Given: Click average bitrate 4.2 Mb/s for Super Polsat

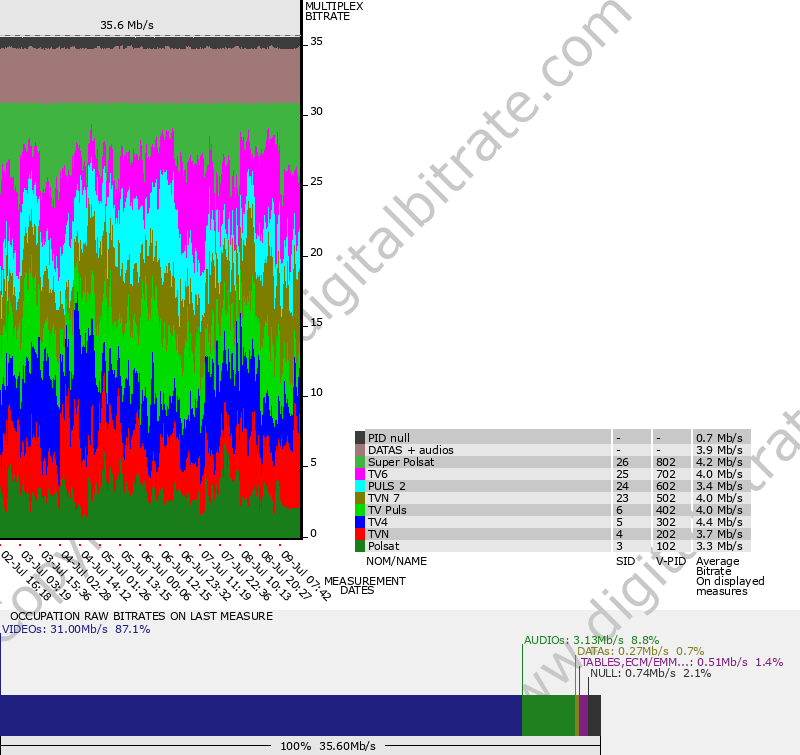Looking at the screenshot, I should [x=719, y=462].
